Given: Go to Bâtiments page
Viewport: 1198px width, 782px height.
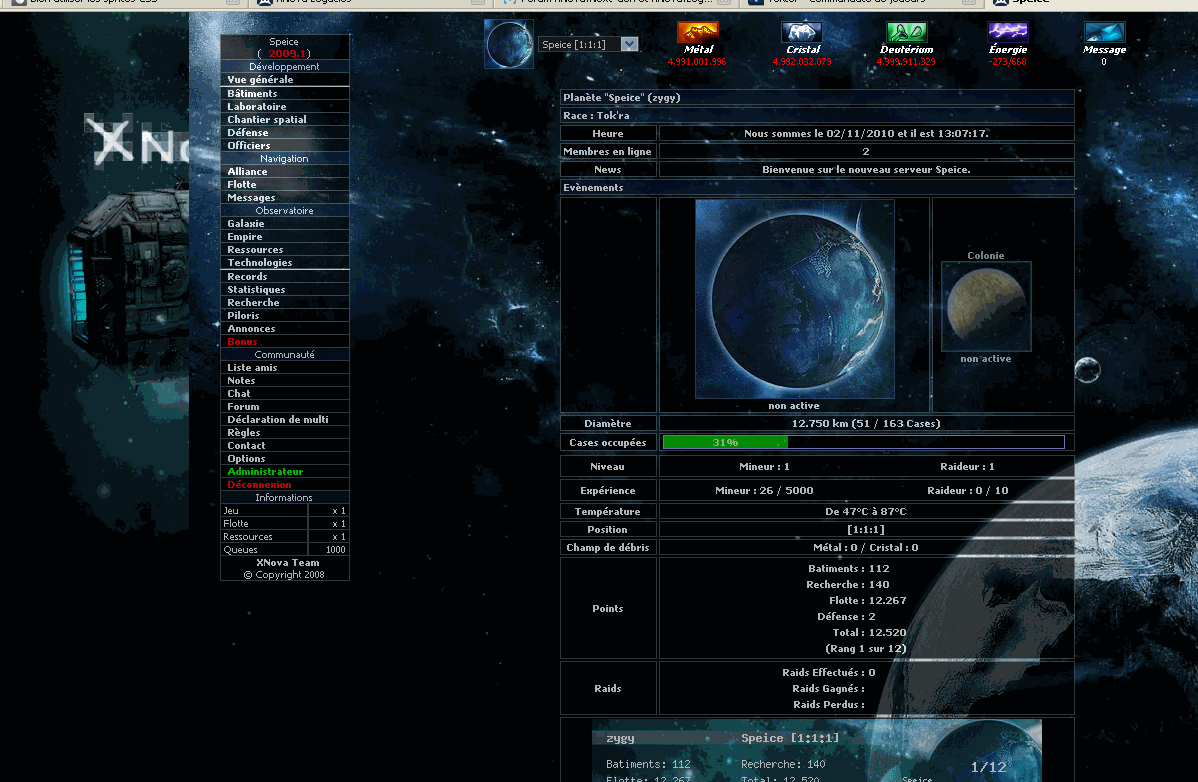Looking at the screenshot, I should click(252, 93).
